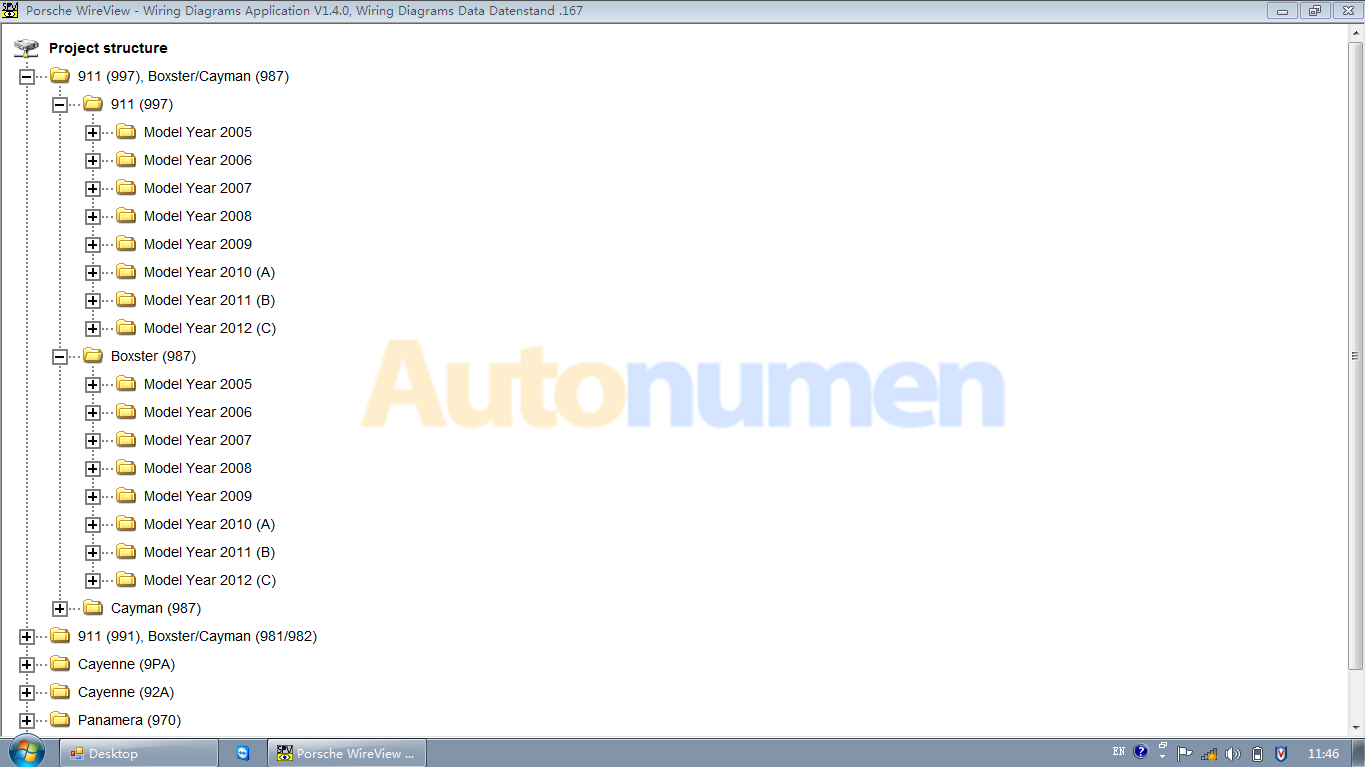Expand the Cayenne (92A) node

[27, 692]
